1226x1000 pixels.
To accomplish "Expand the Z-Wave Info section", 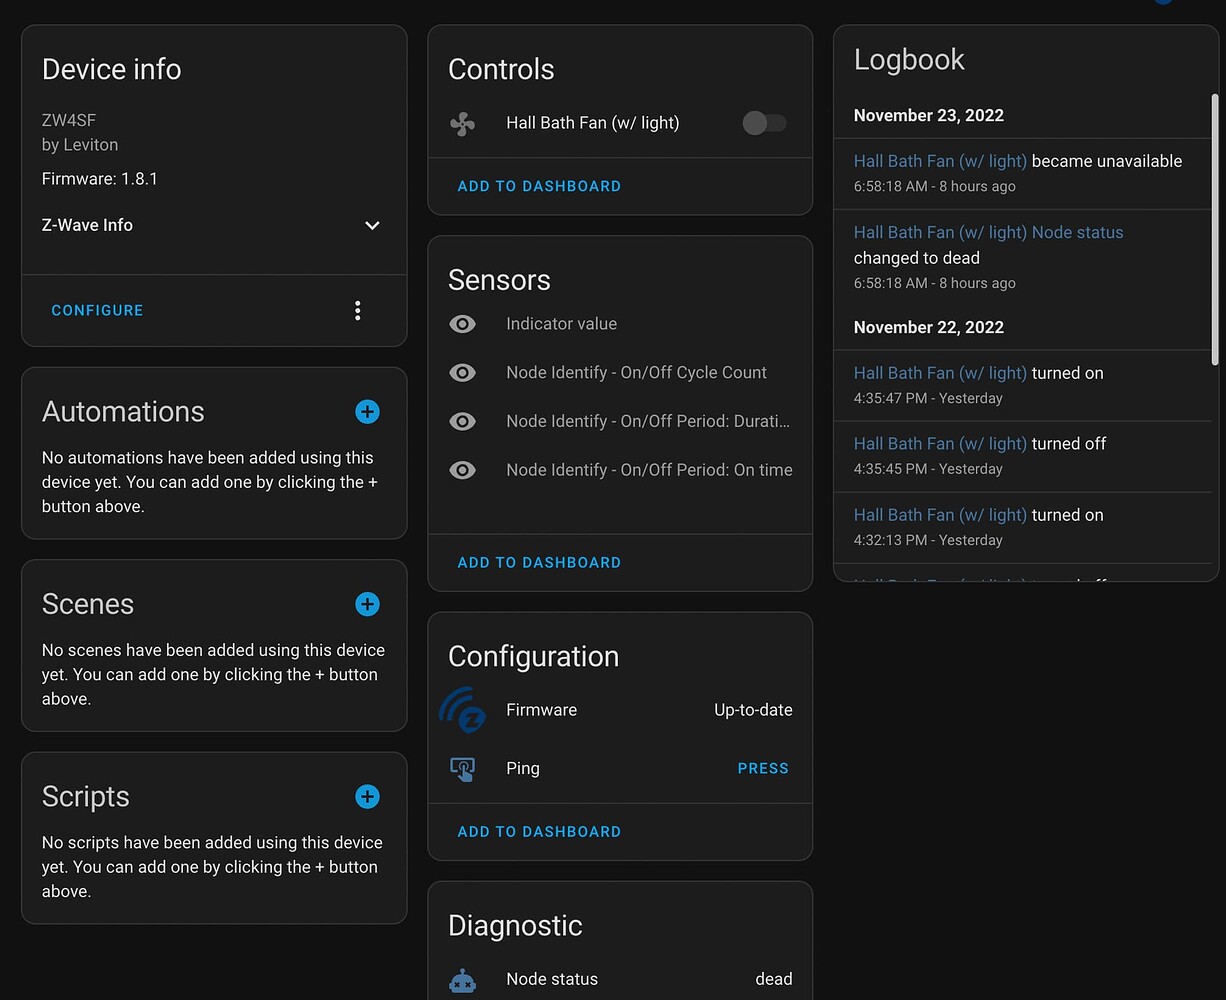I will tap(372, 226).
